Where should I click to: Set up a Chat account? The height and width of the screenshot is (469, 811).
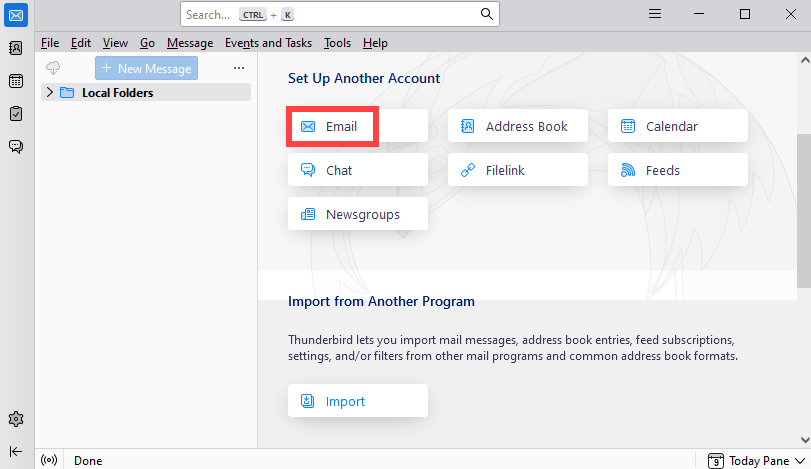point(358,170)
